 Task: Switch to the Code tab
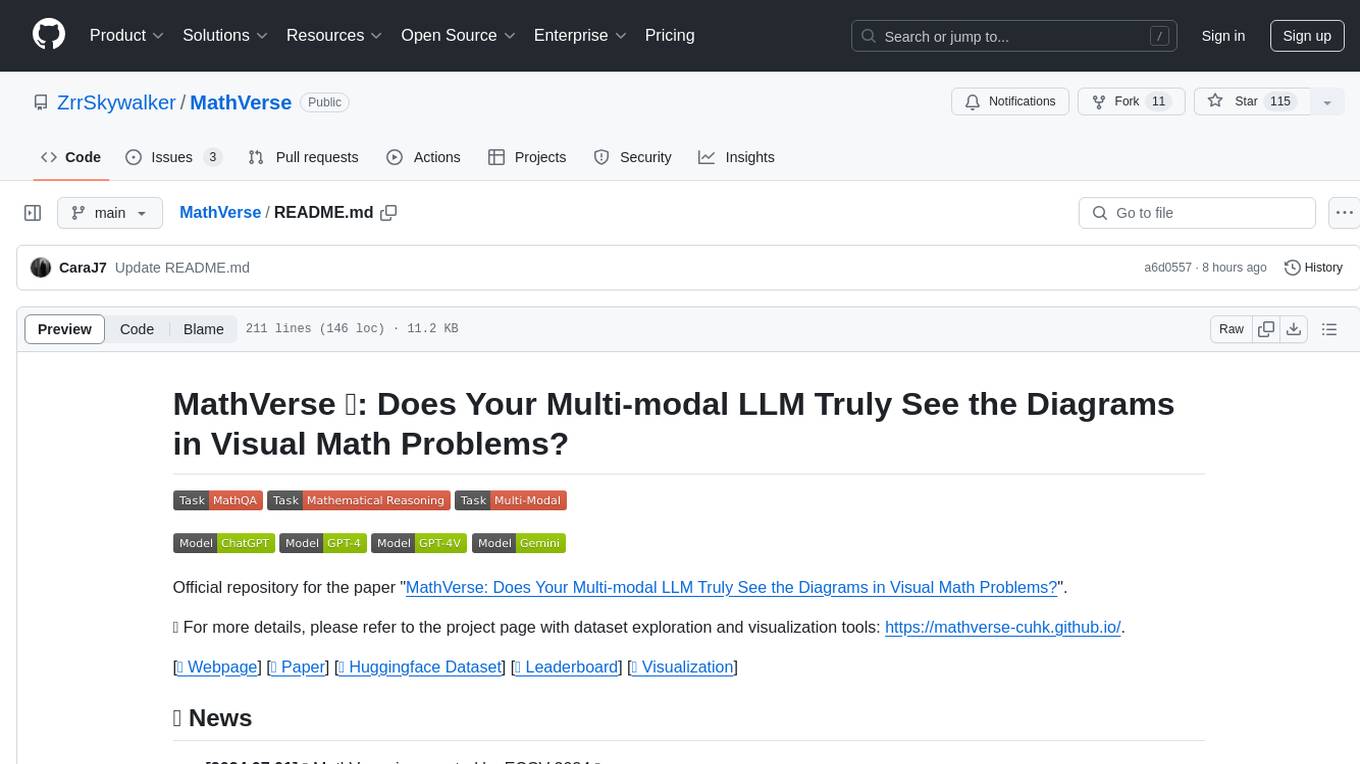(71, 157)
